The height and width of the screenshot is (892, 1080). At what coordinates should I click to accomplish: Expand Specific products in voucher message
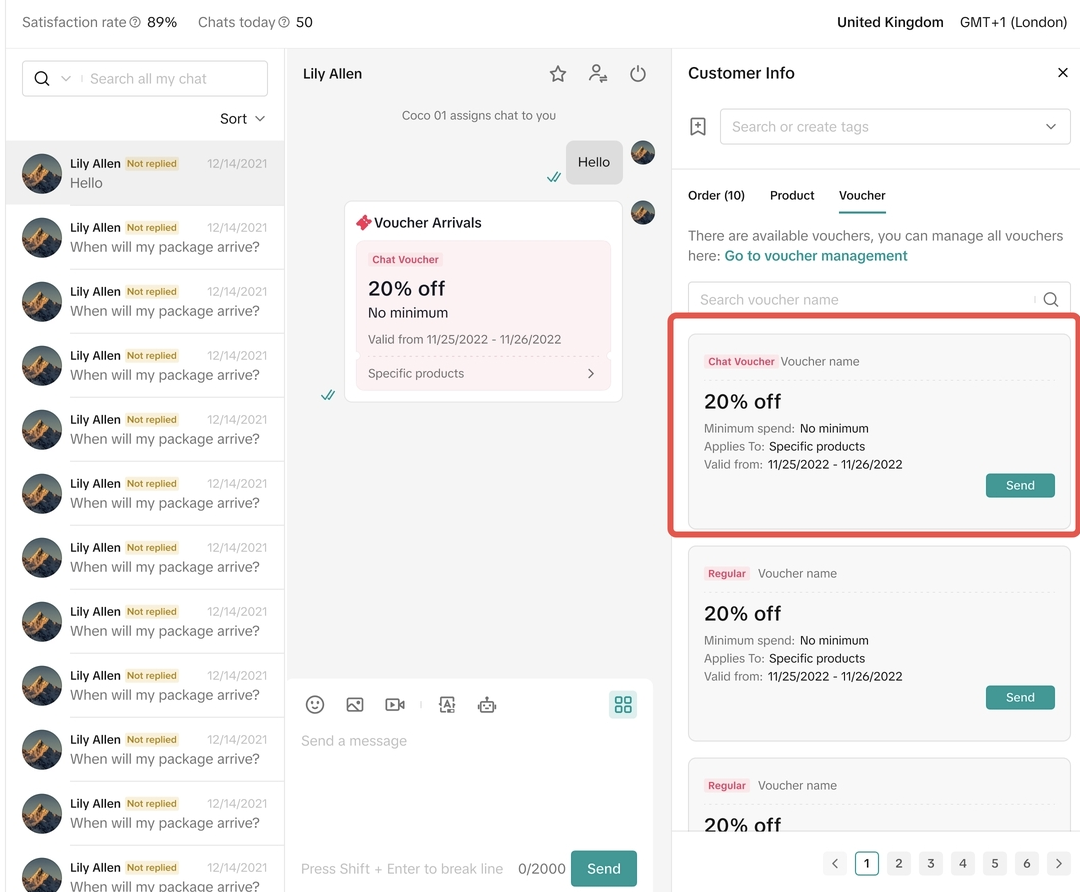[590, 374]
